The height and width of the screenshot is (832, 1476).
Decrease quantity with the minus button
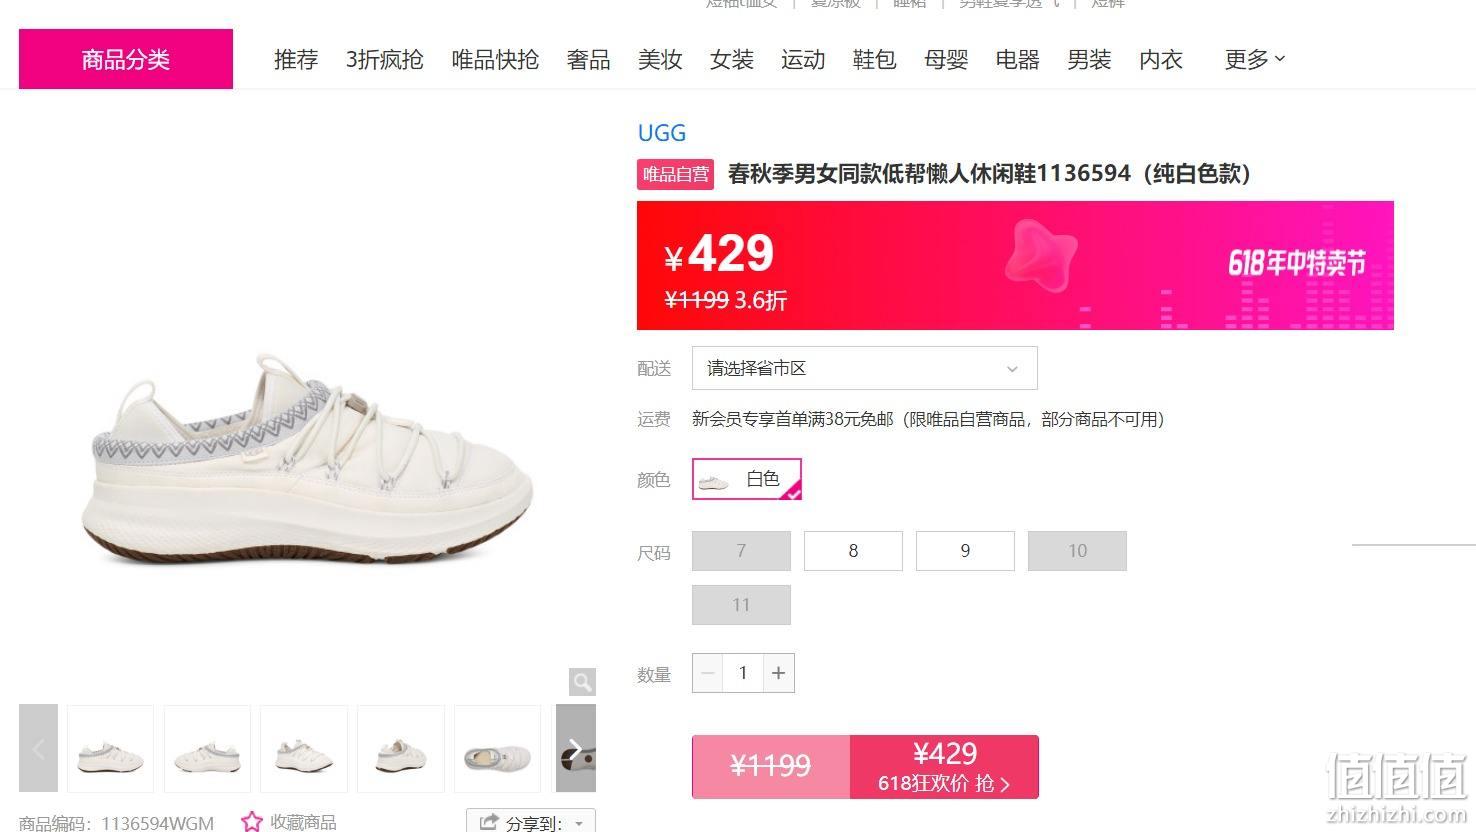(708, 673)
